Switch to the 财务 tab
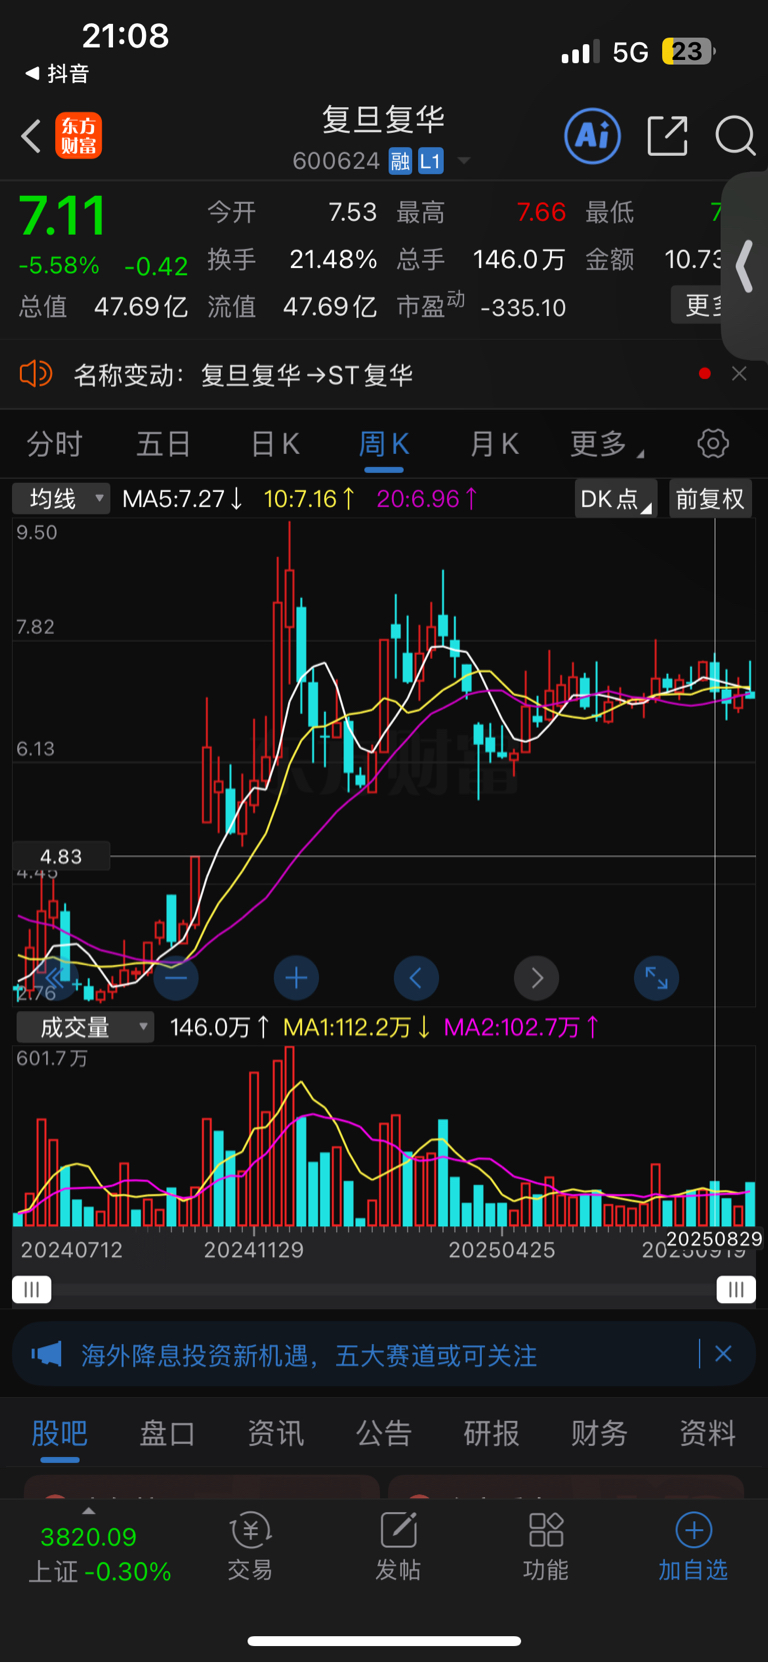Viewport: 768px width, 1663px height. coord(599,1433)
